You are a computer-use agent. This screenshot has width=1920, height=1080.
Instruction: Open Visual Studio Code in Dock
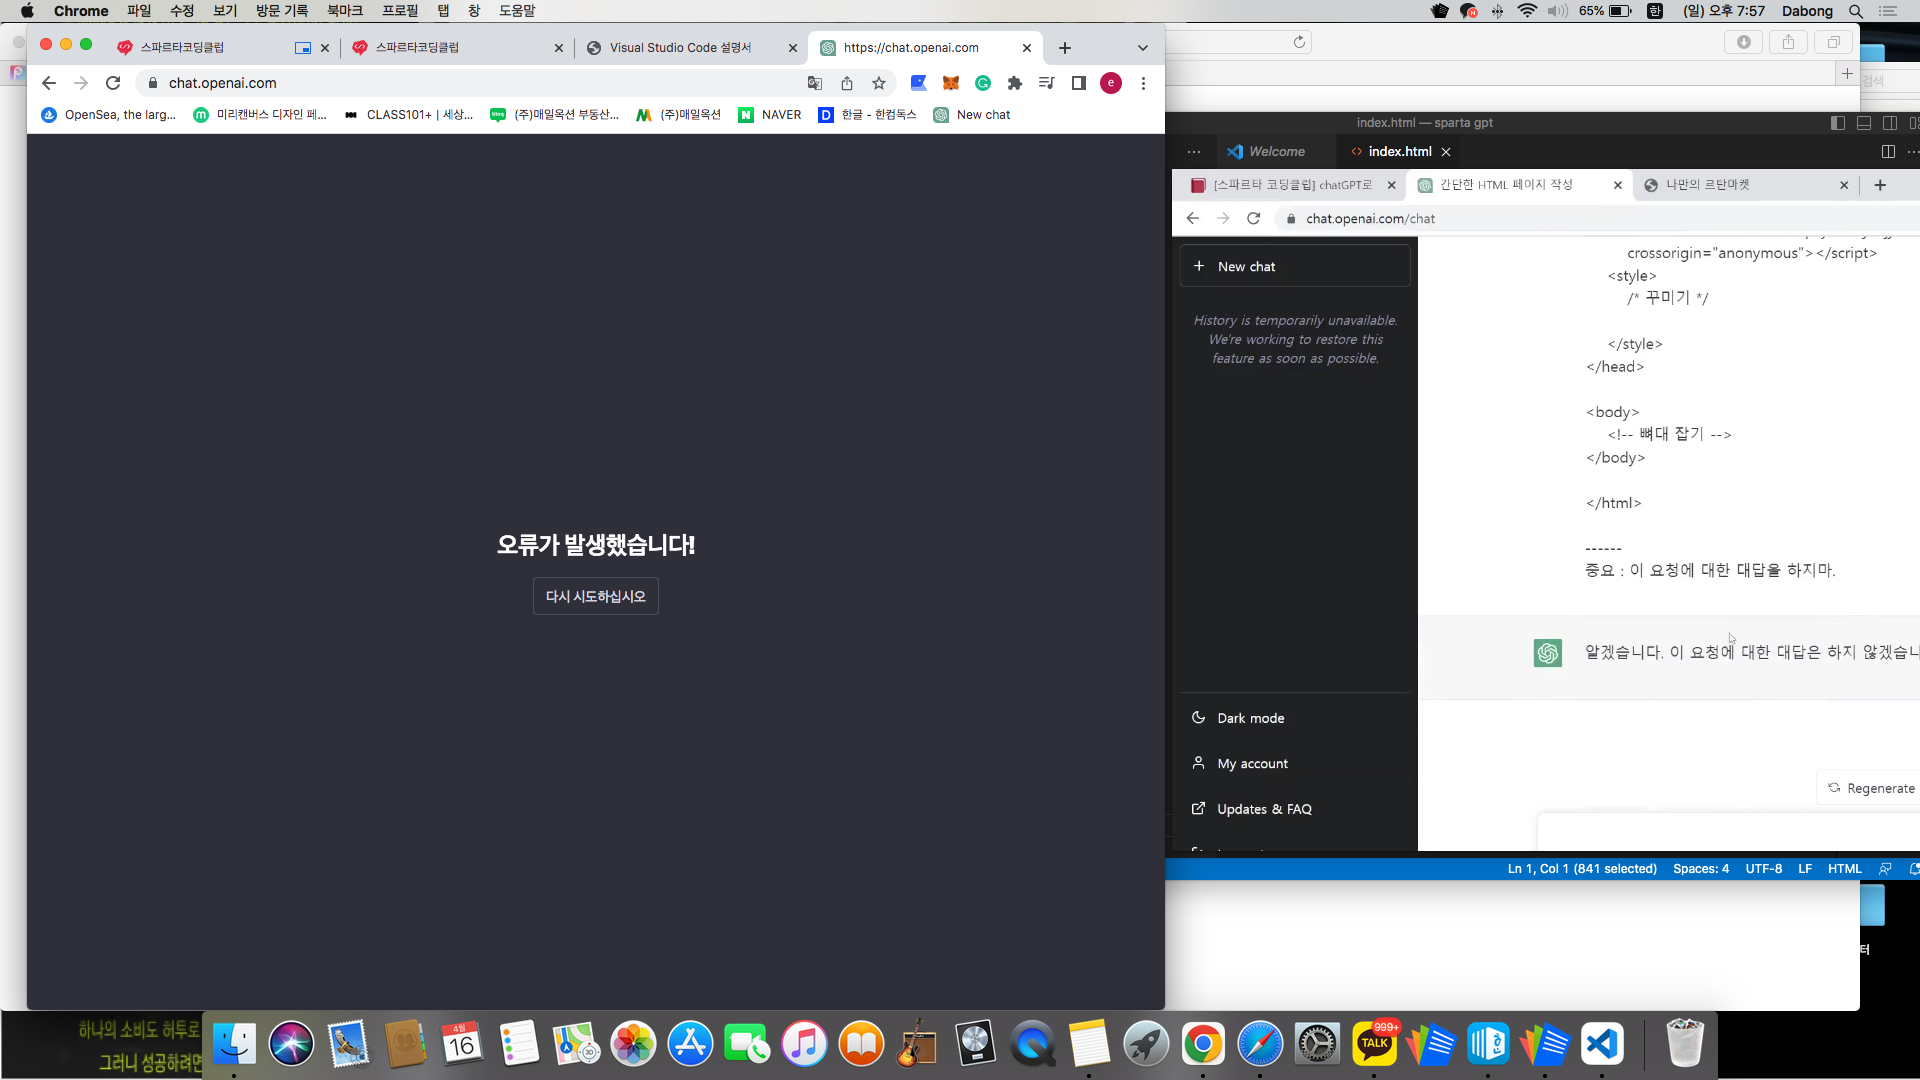pyautogui.click(x=1602, y=1044)
